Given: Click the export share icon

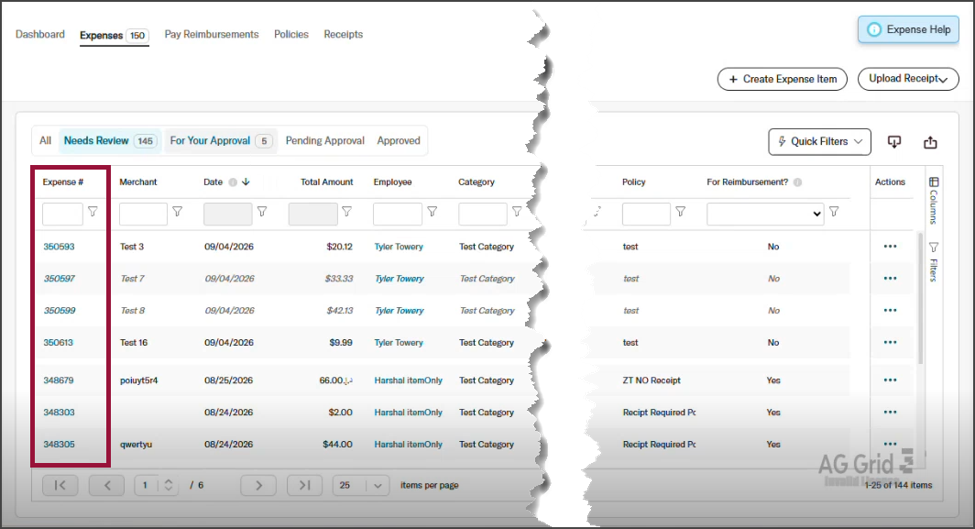Looking at the screenshot, I should [x=930, y=142].
